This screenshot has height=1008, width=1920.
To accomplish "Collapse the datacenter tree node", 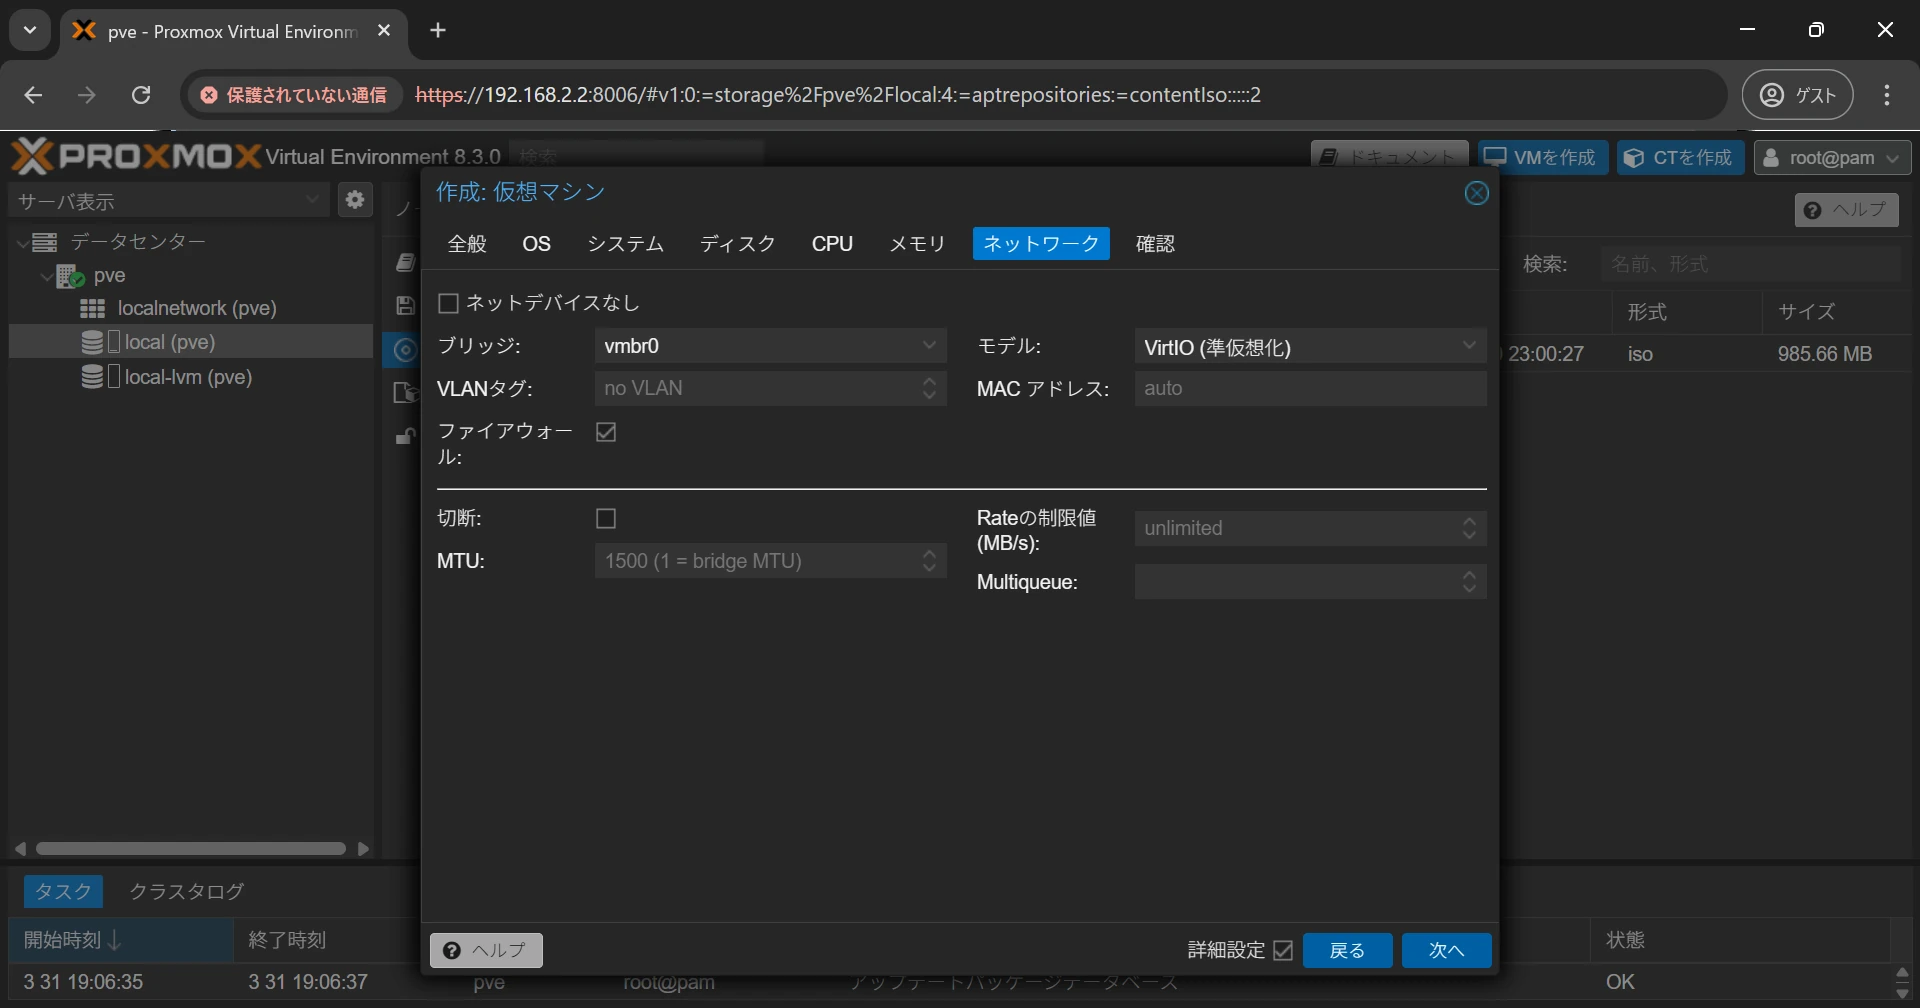I will pyautogui.click(x=22, y=242).
